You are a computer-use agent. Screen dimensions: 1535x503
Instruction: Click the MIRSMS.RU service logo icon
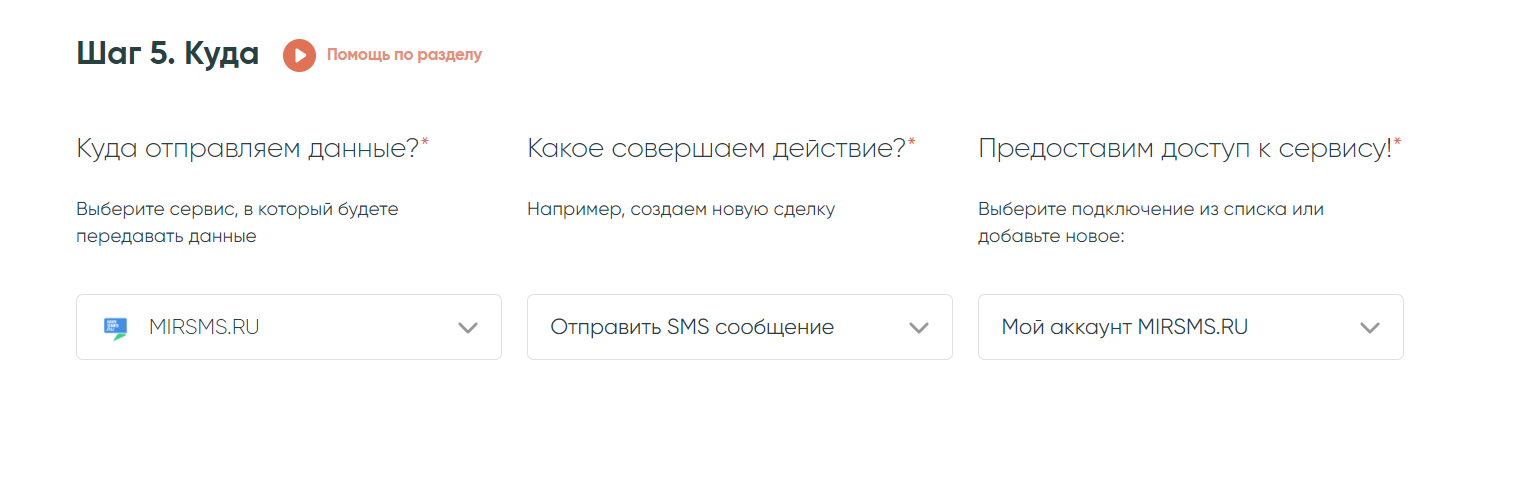116,328
